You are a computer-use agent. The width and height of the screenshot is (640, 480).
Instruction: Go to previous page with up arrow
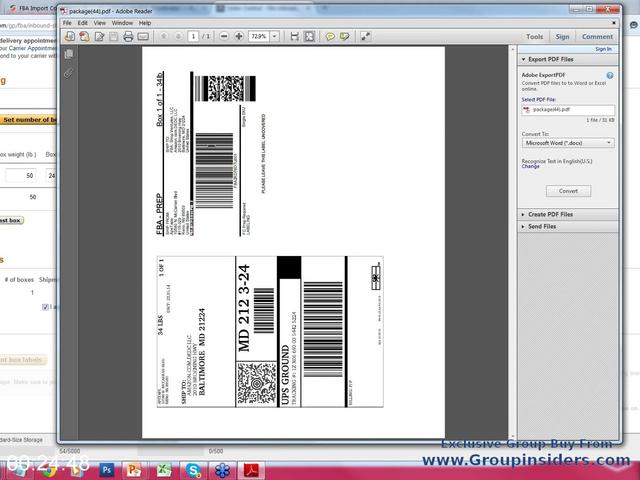click(164, 36)
